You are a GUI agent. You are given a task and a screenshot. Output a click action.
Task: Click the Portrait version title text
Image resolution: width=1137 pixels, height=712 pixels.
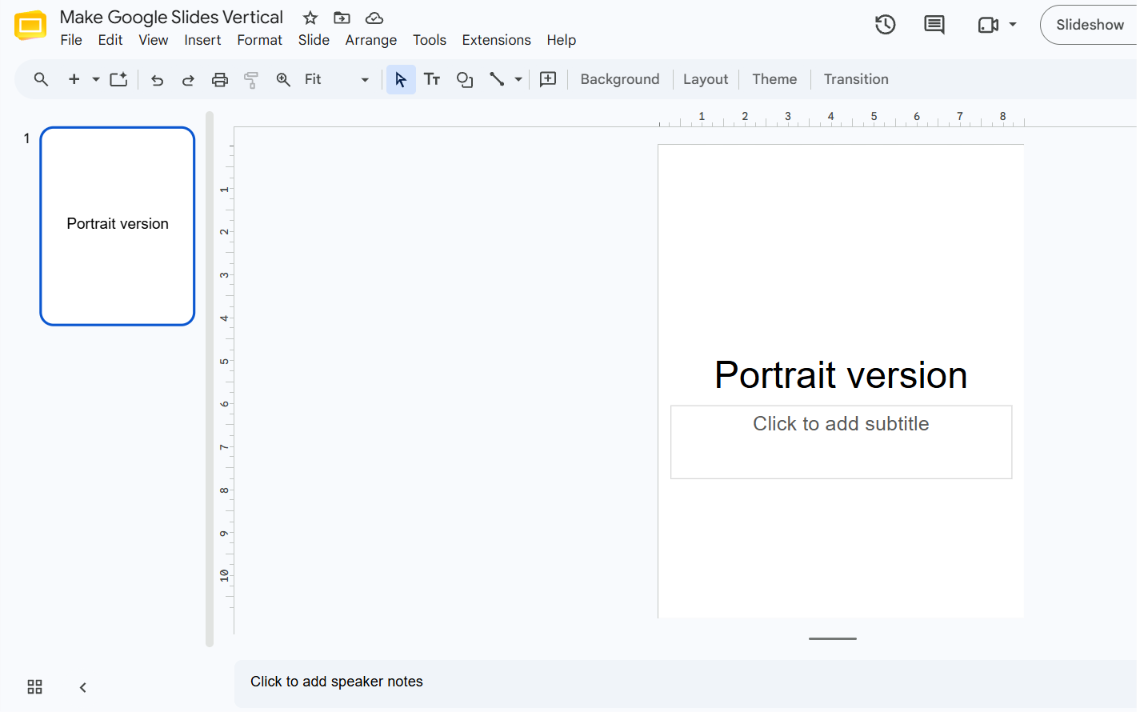(841, 375)
